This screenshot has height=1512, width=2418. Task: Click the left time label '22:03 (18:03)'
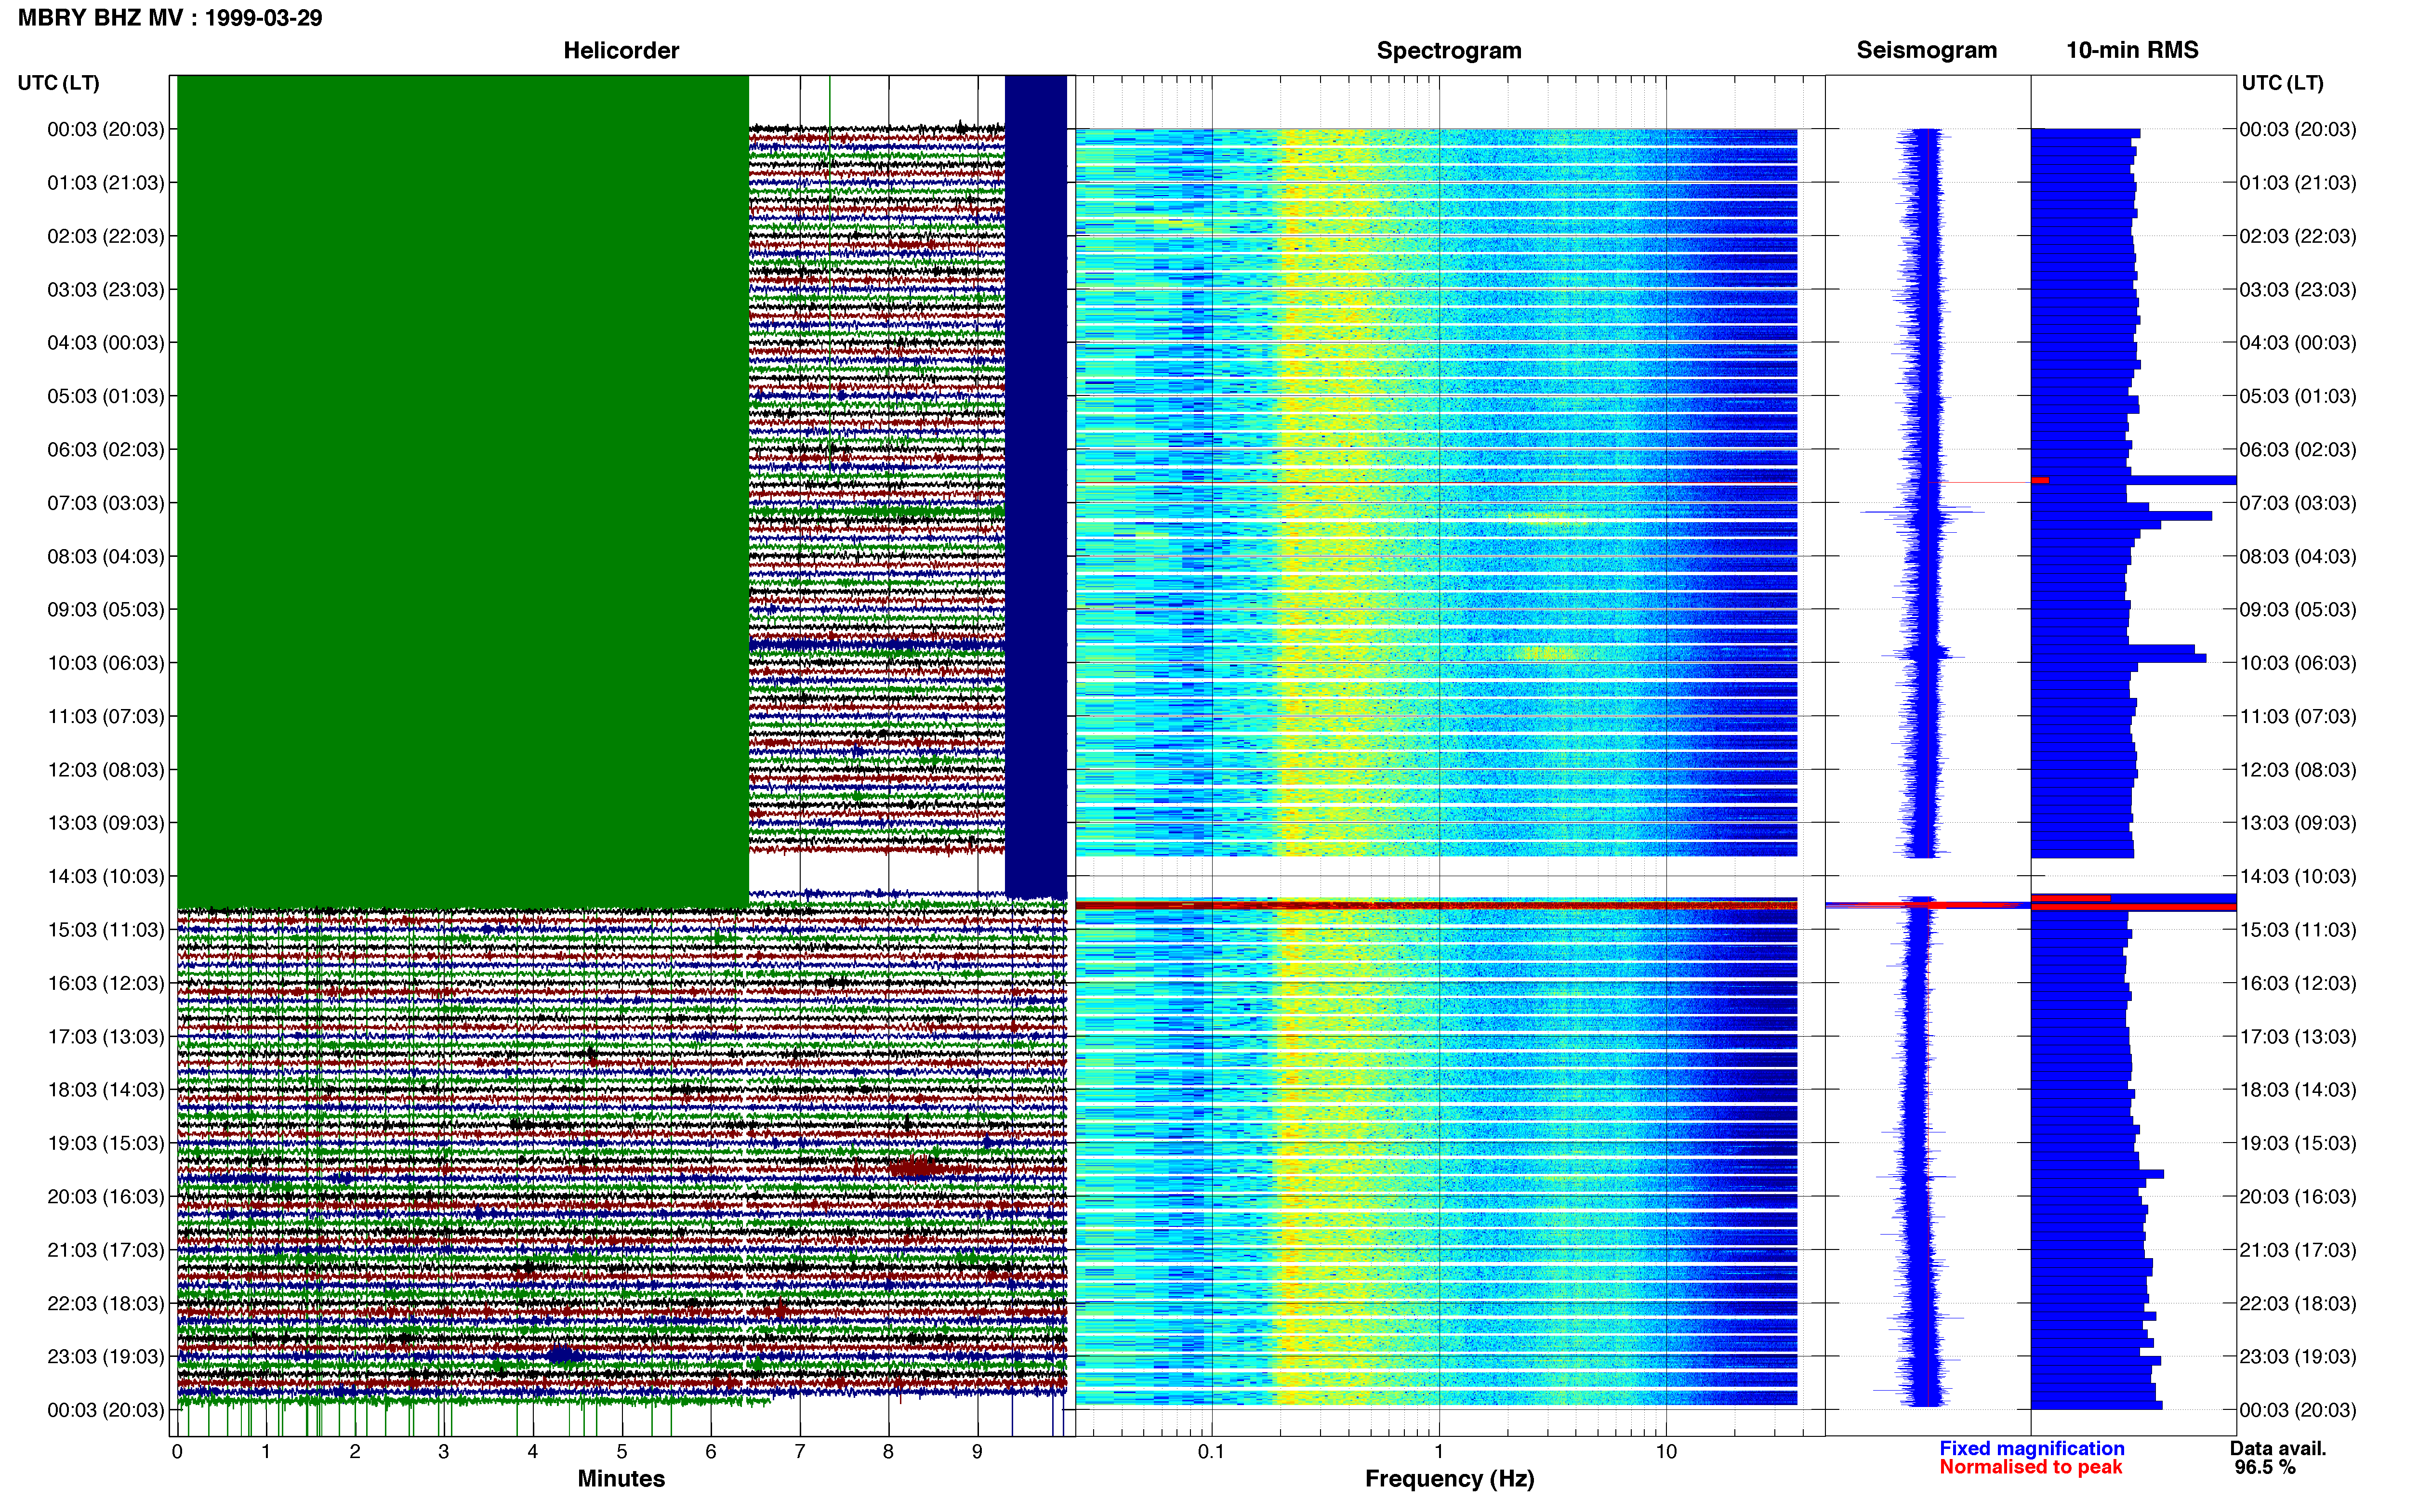coord(105,1304)
